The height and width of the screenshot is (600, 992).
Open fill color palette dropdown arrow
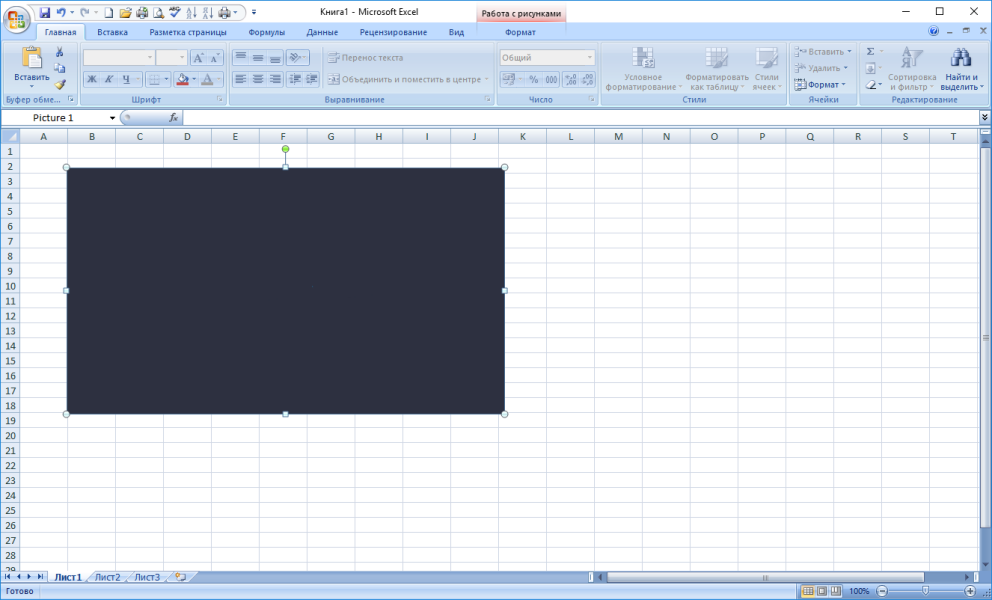(194, 79)
